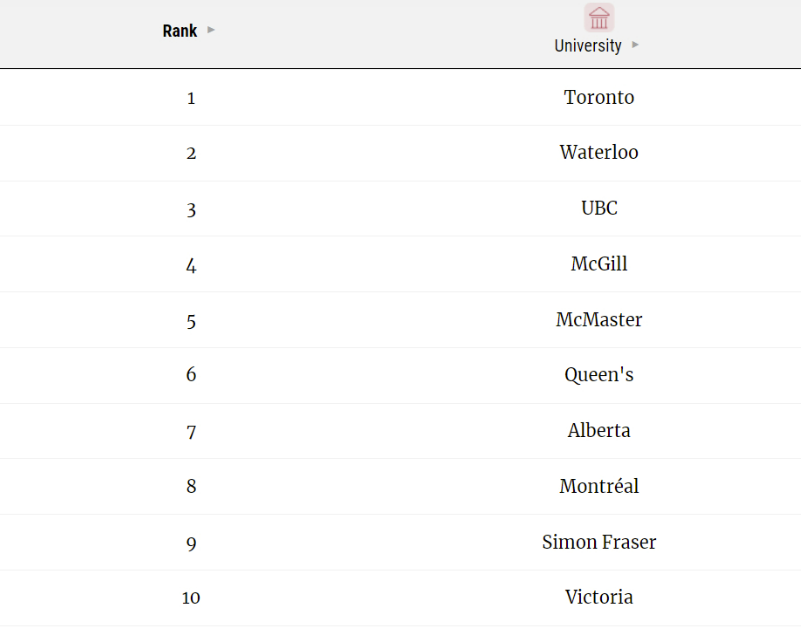
Task: Select Alberta in the ranking table
Action: (x=599, y=431)
